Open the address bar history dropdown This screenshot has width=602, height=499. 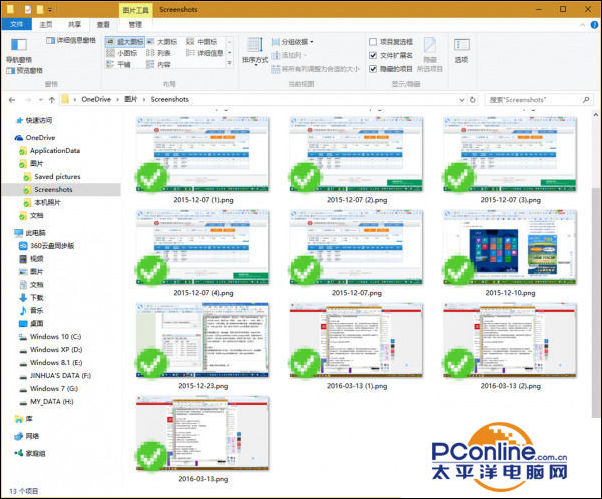click(x=462, y=100)
